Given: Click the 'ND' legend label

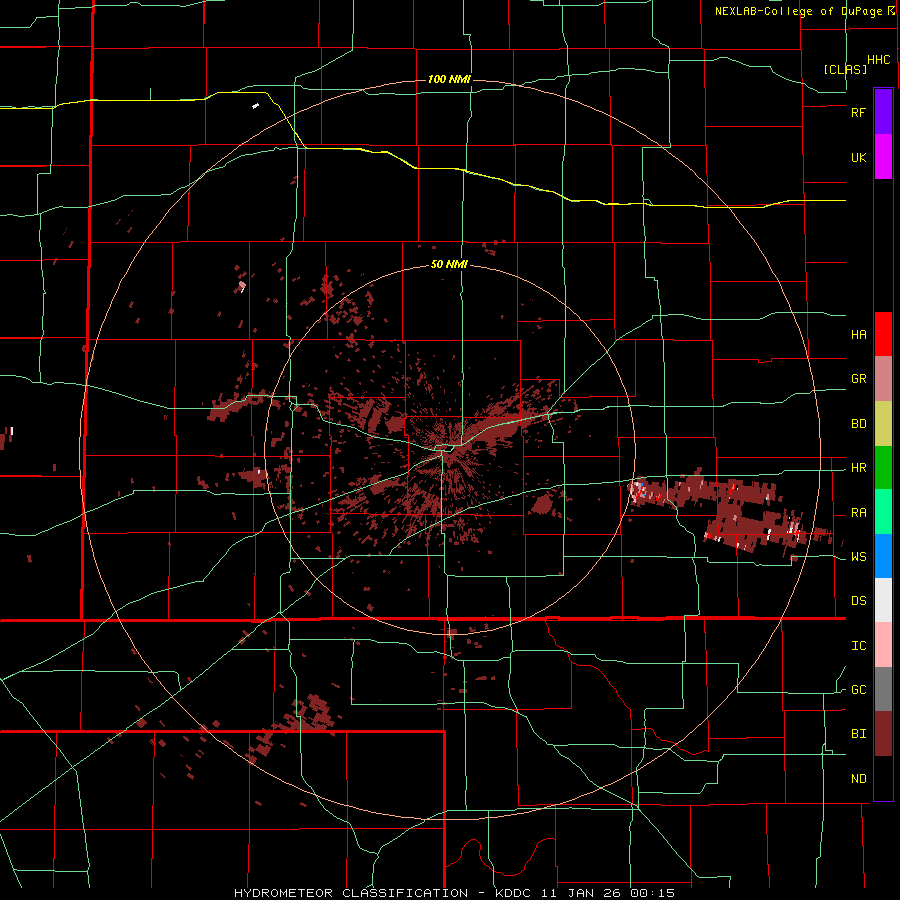Looking at the screenshot, I should pos(859,779).
